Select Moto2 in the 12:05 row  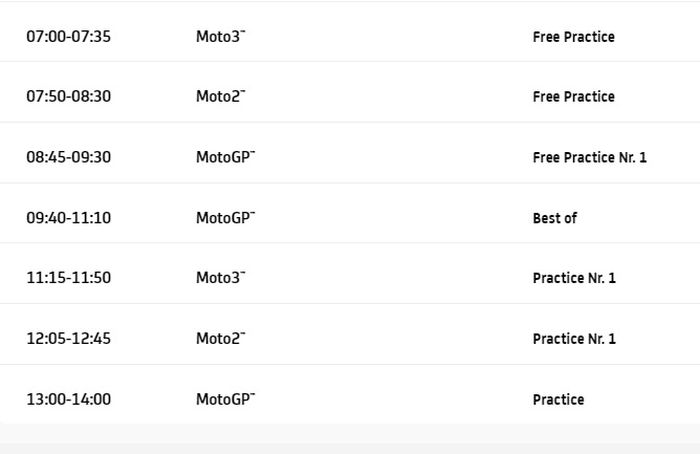coord(220,339)
